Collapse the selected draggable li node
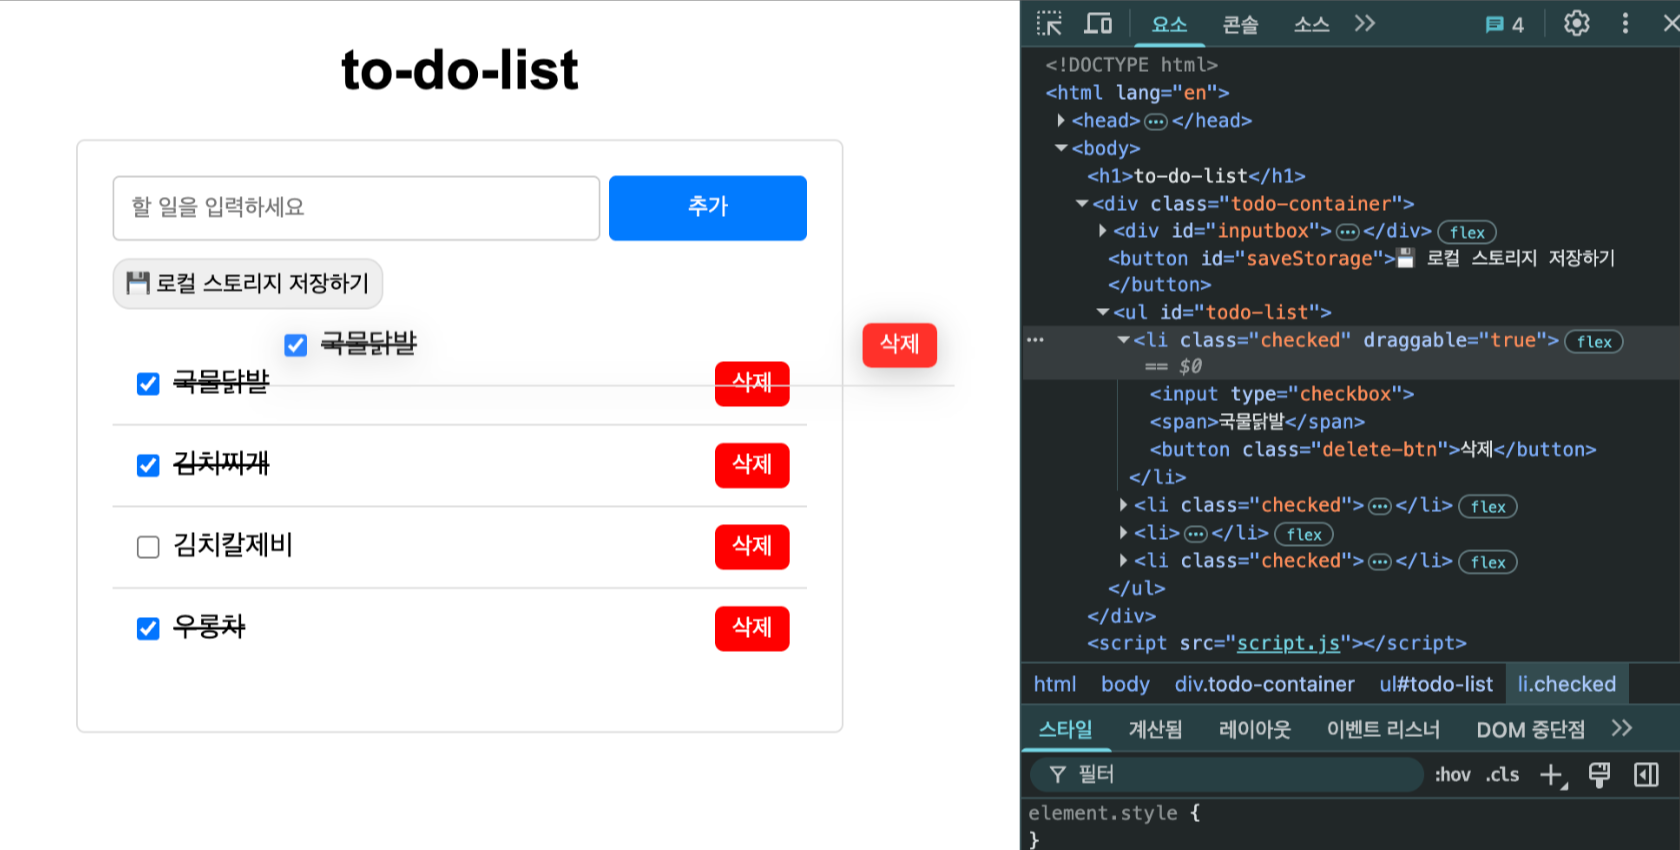This screenshot has height=850, width=1680. point(1124,341)
